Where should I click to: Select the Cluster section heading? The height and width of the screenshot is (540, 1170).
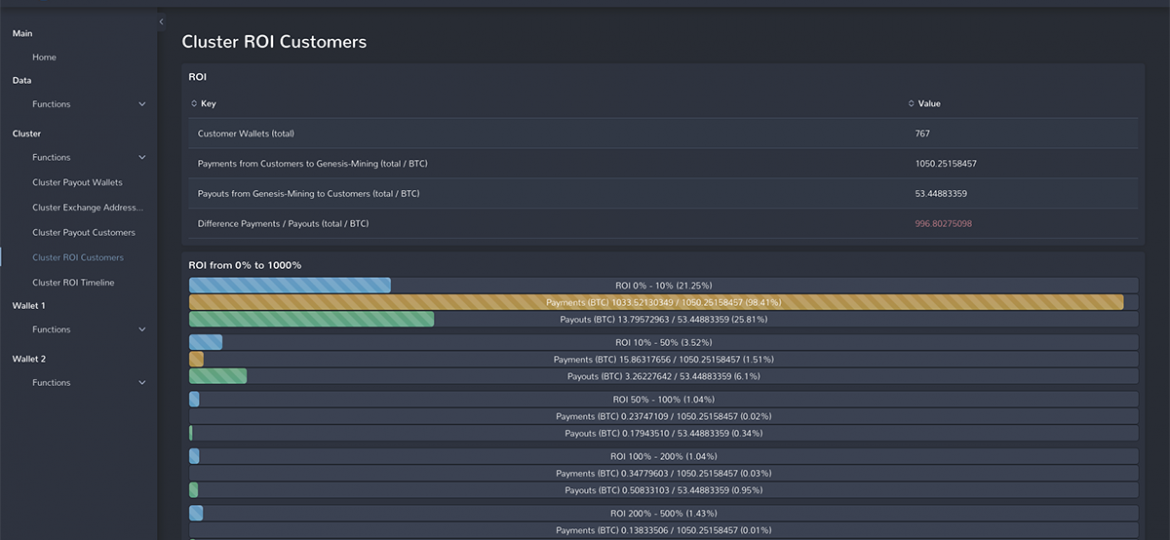26,134
